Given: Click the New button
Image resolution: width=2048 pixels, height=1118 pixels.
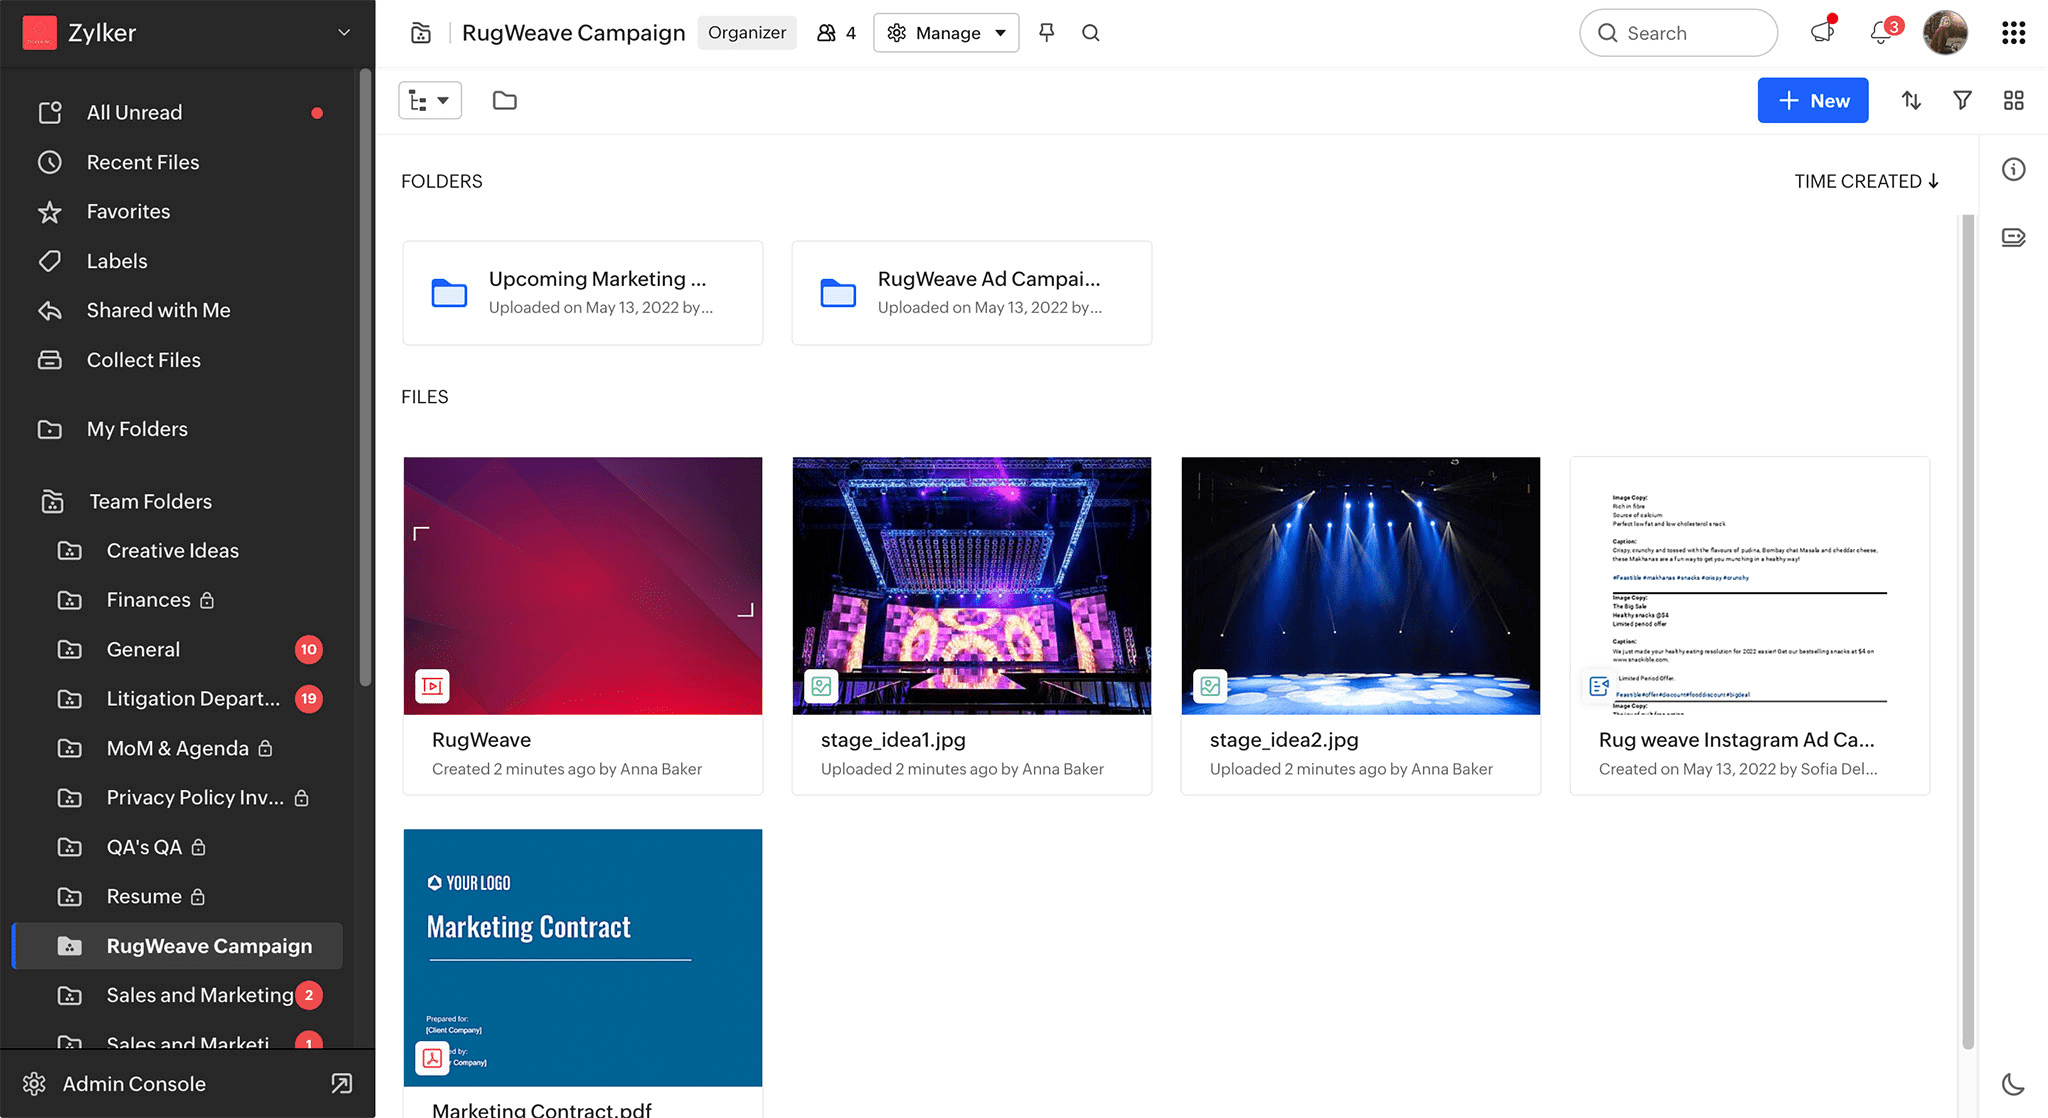Looking at the screenshot, I should [1812, 101].
